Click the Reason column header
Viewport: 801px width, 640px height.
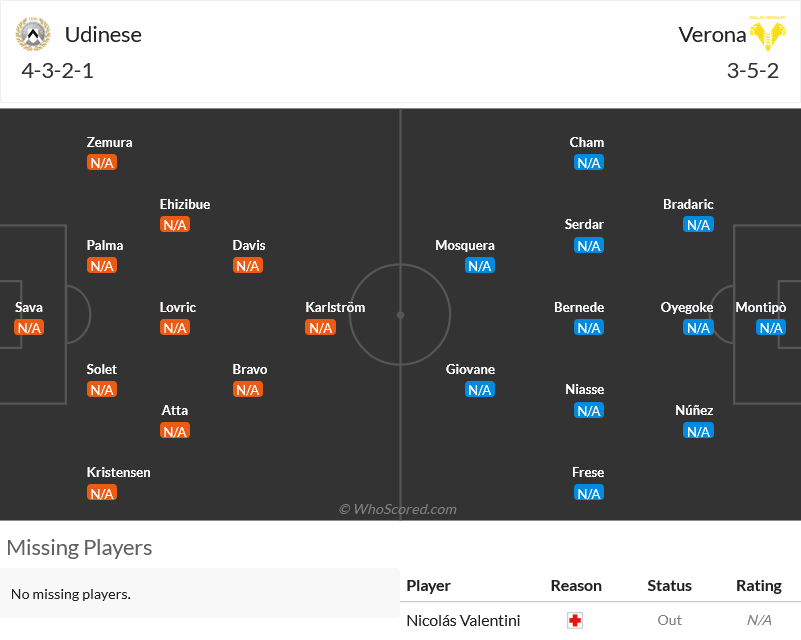[576, 585]
